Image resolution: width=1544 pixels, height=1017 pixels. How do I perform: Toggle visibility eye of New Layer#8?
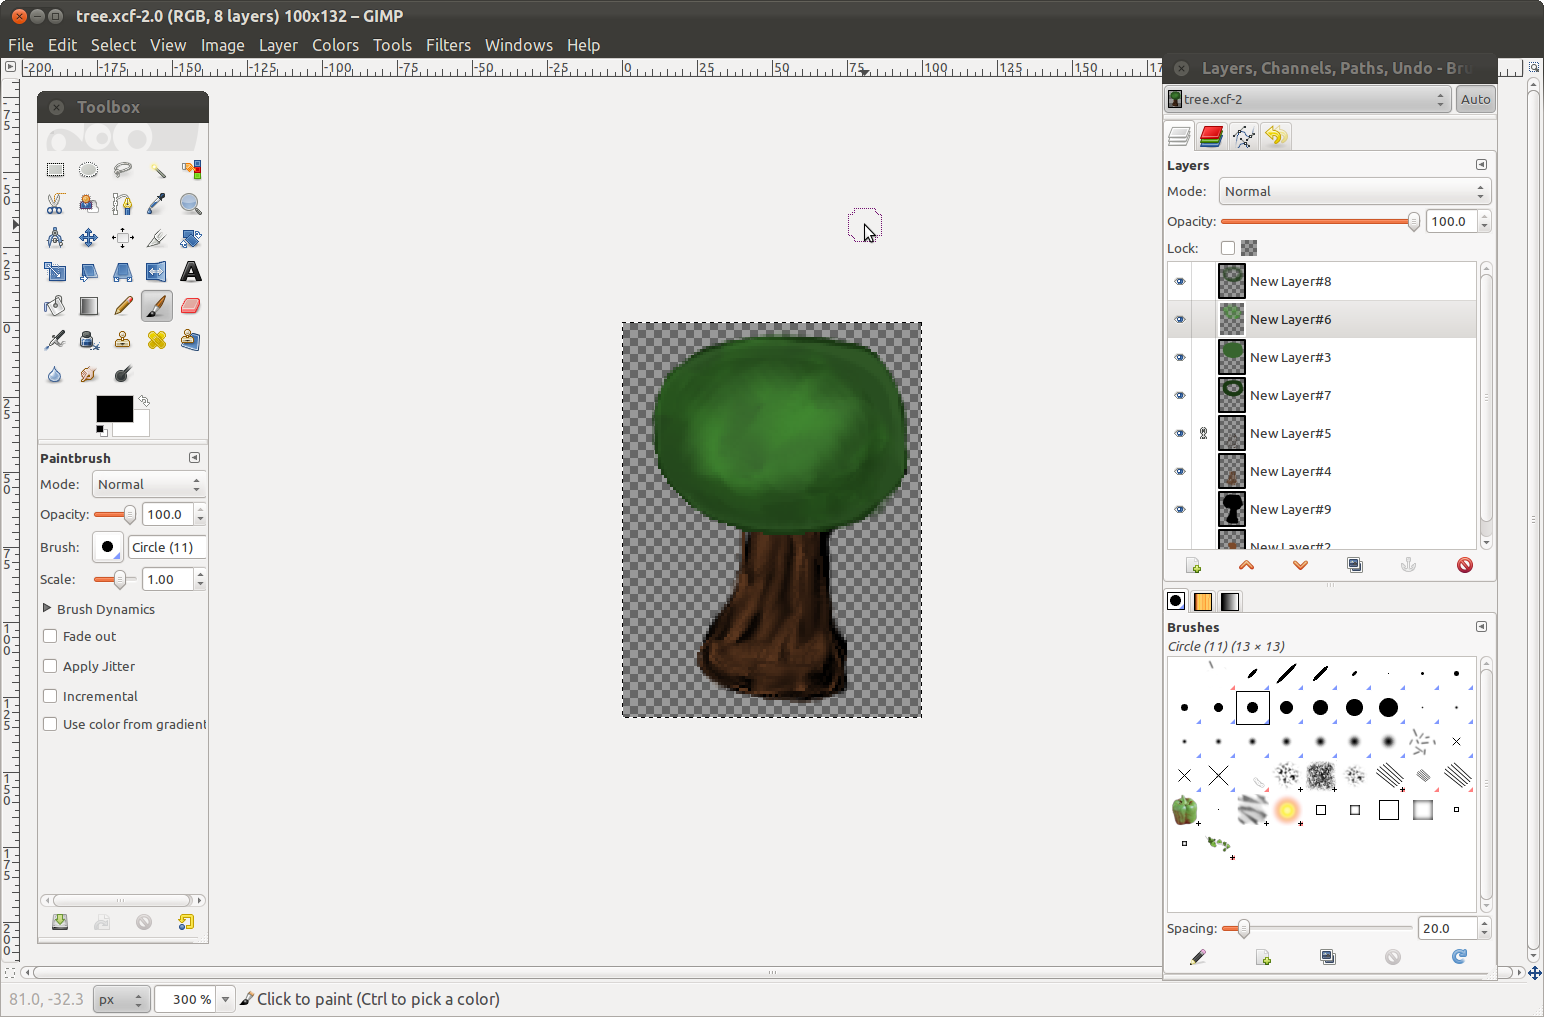pos(1180,281)
